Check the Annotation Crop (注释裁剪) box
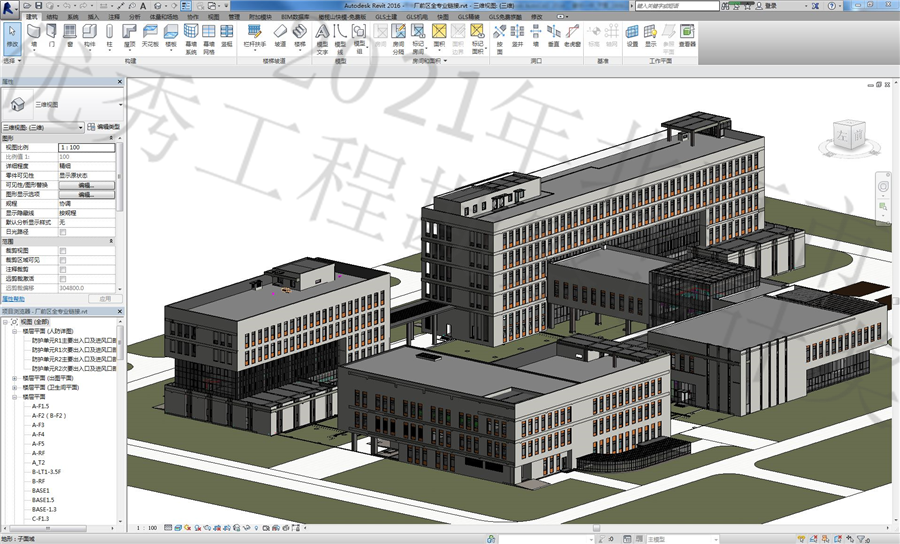900x544 pixels. click(x=64, y=269)
